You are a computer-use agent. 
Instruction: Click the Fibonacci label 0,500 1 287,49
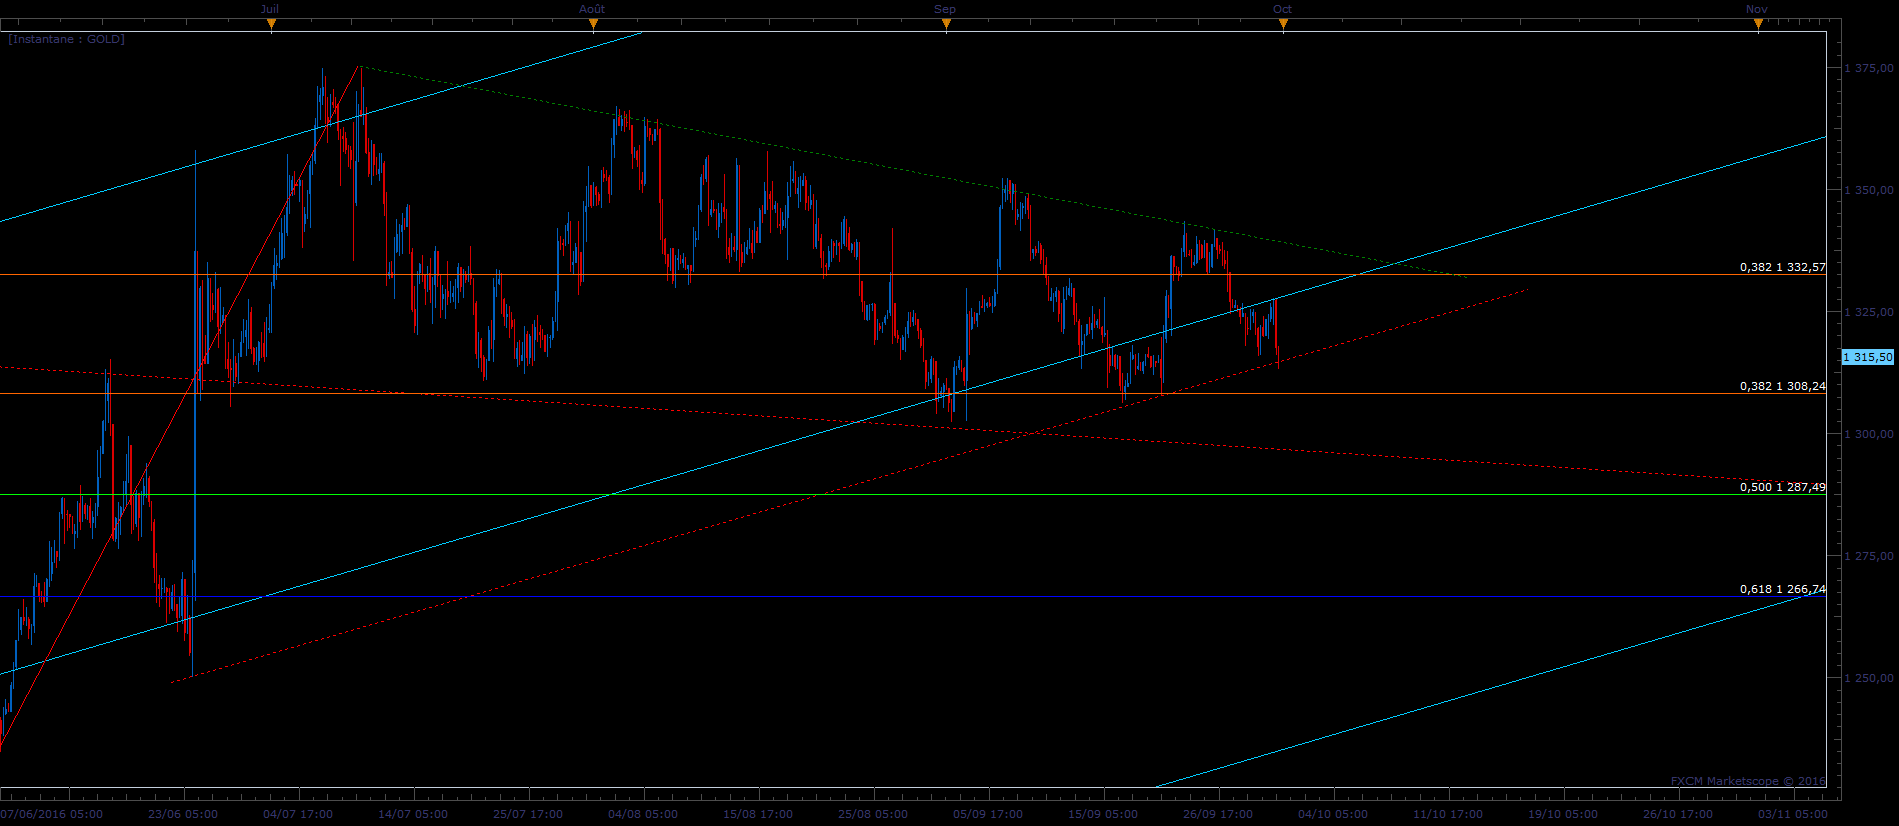[x=1783, y=487]
